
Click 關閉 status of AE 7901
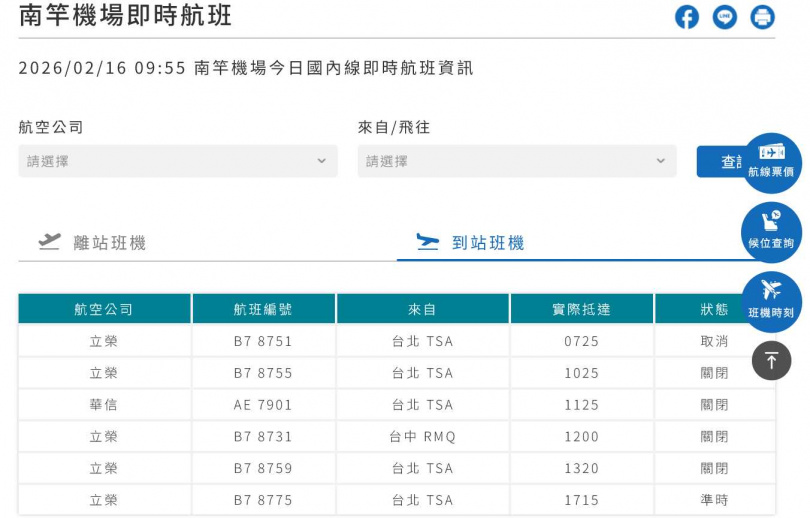pyautogui.click(x=714, y=405)
